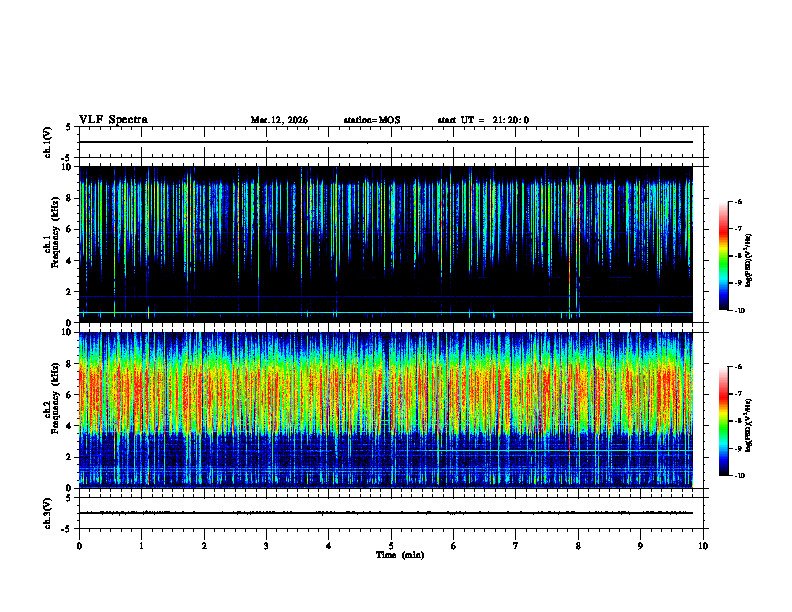Click time axis tick label "9"

tap(640, 546)
